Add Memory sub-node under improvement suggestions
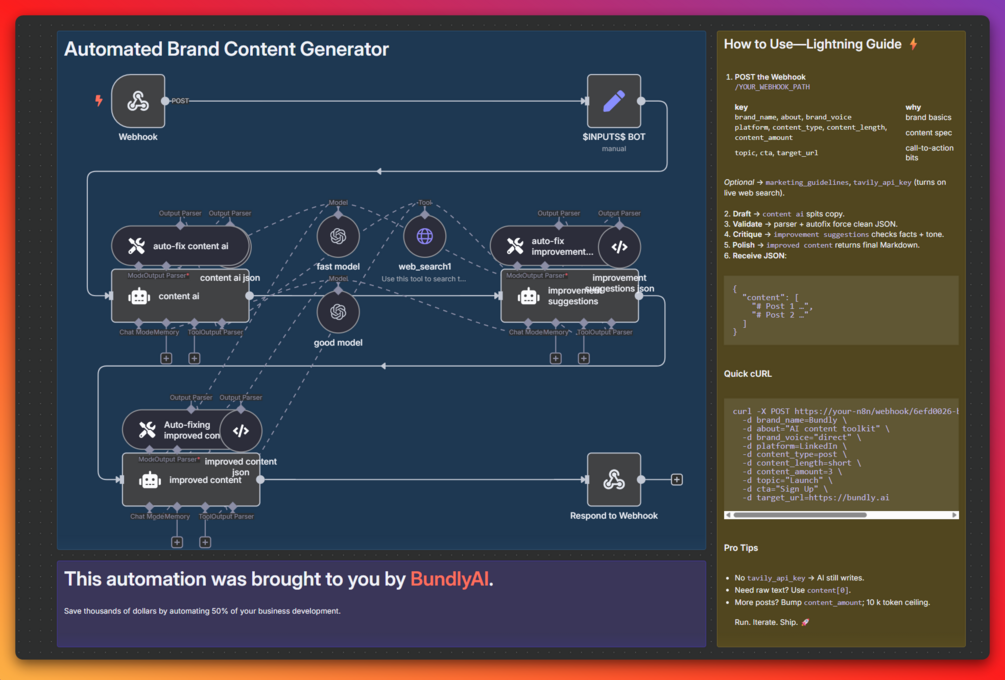This screenshot has height=680, width=1005. [x=555, y=358]
